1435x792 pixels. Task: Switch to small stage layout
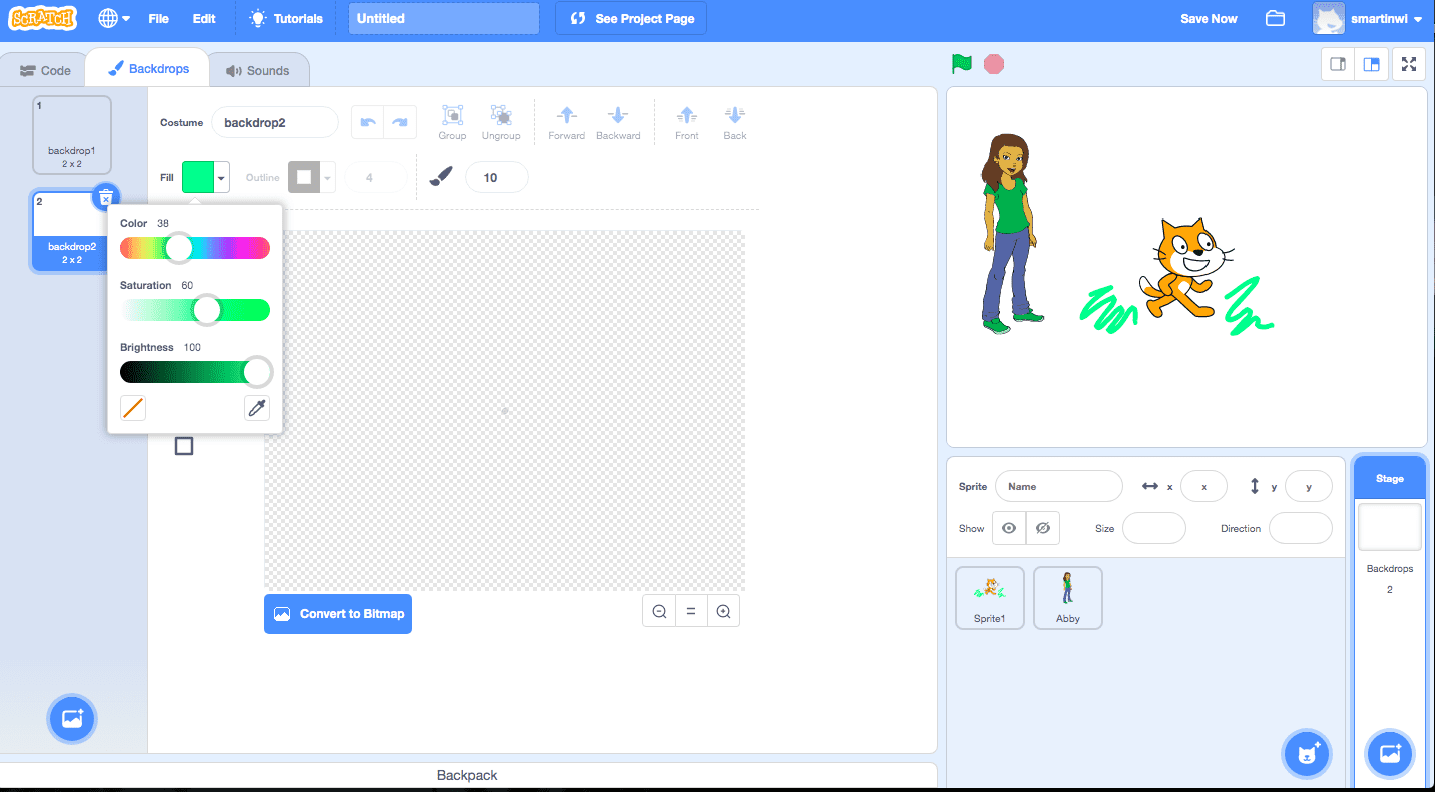coord(1337,64)
